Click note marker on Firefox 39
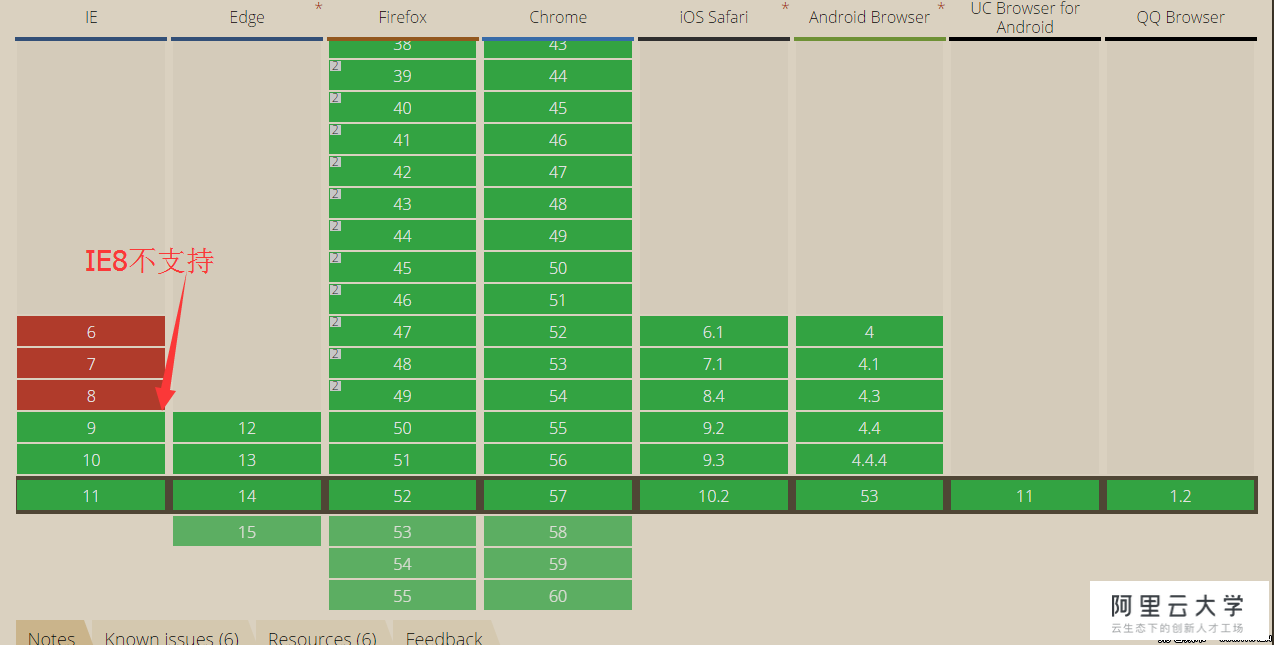 (335, 66)
